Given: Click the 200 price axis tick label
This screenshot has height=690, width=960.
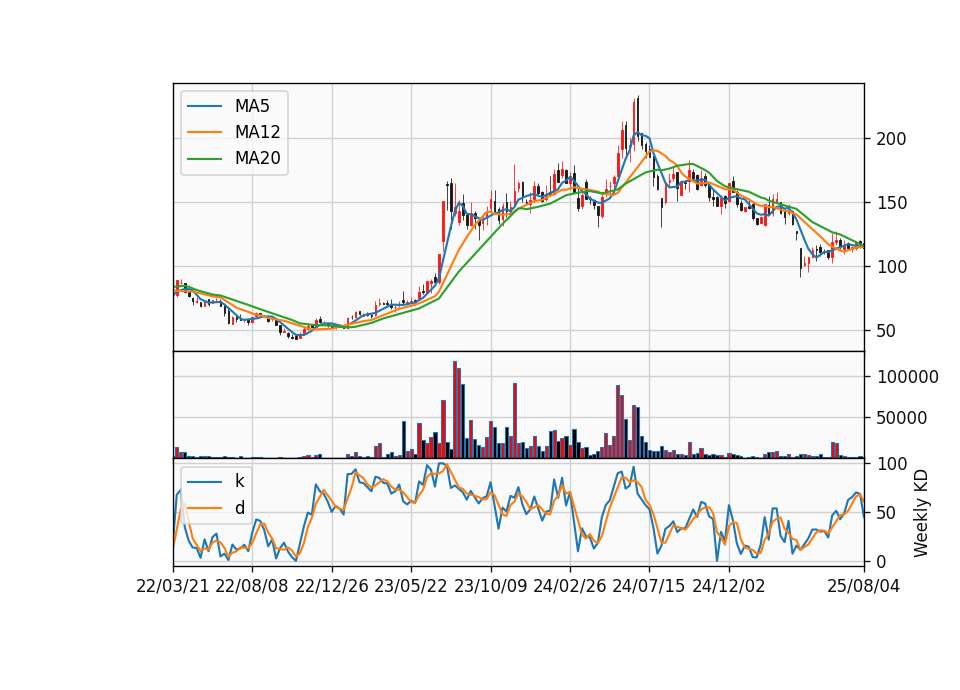Looking at the screenshot, I should pyautogui.click(x=891, y=139).
